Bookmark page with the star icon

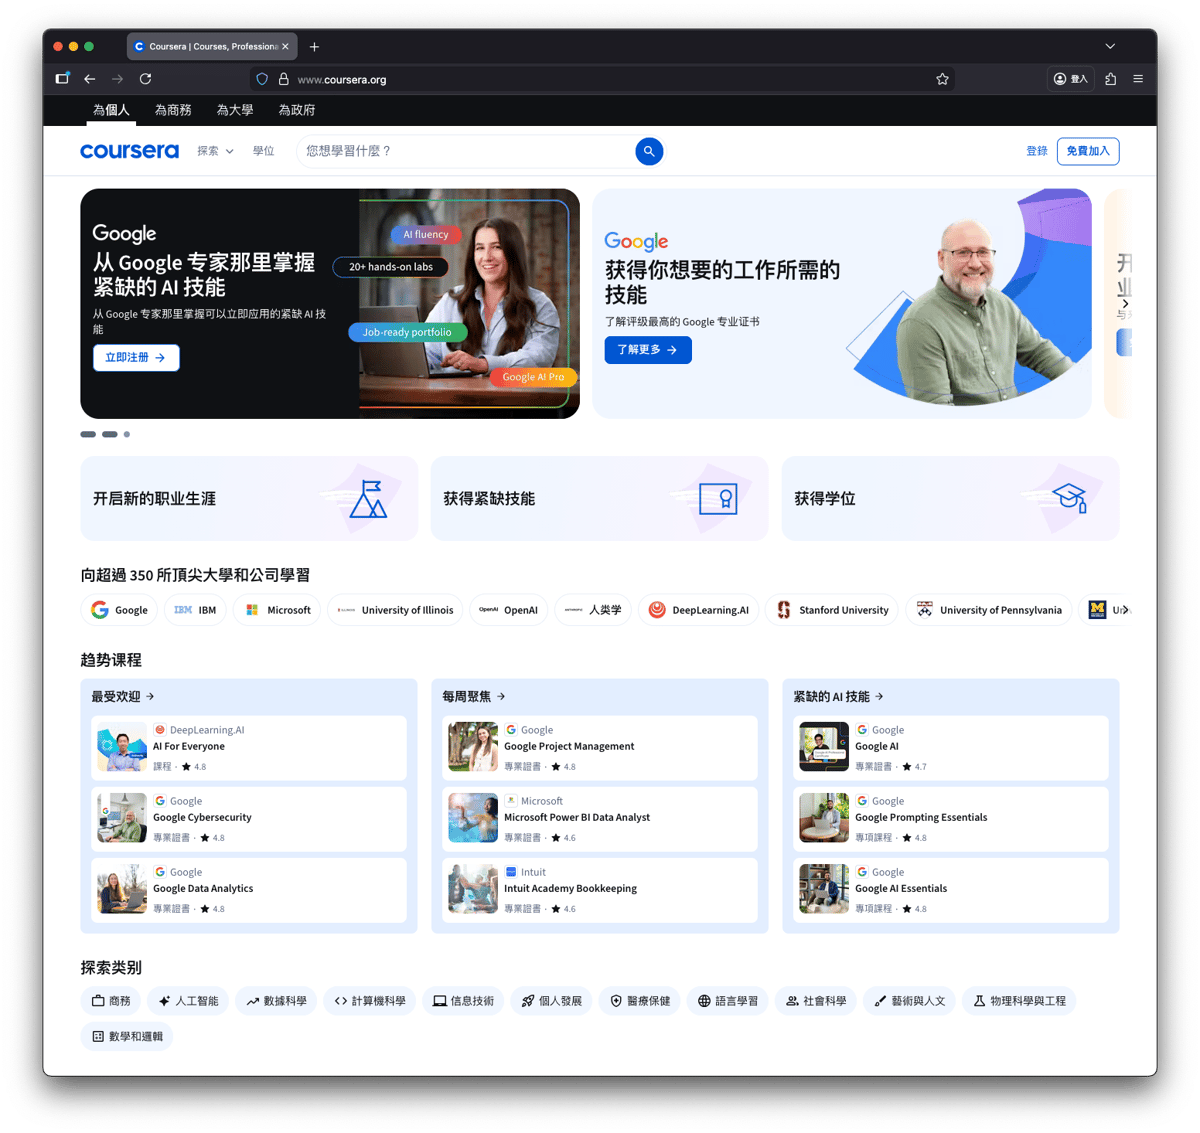[x=942, y=79]
